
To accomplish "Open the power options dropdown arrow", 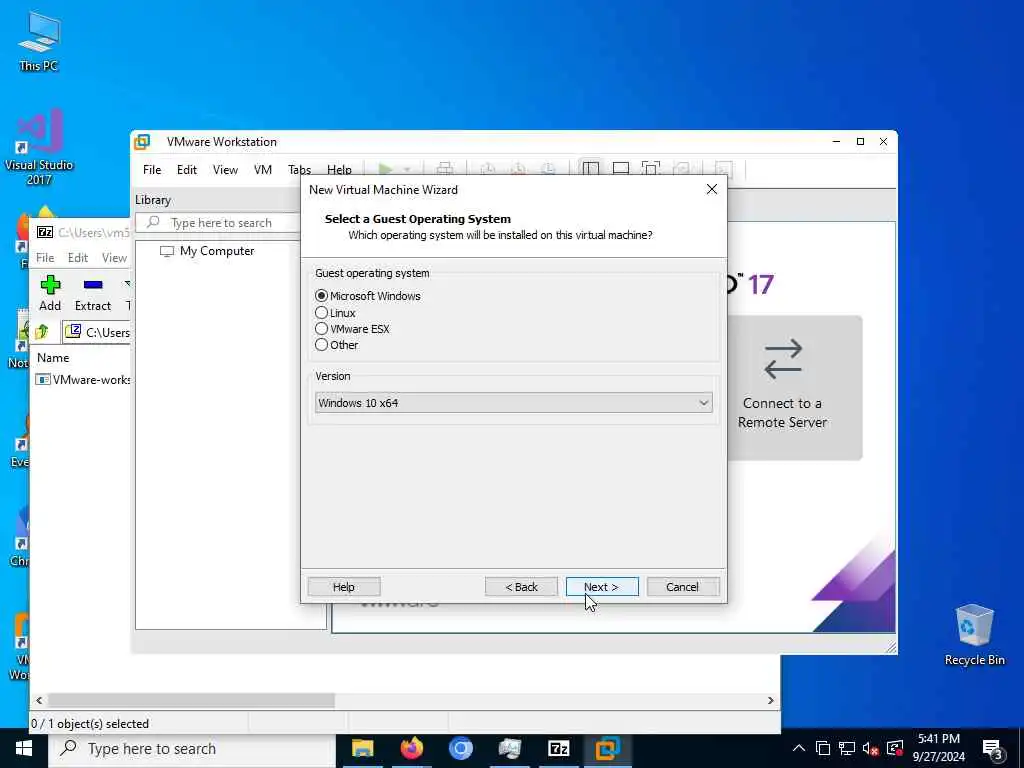I will (406, 170).
